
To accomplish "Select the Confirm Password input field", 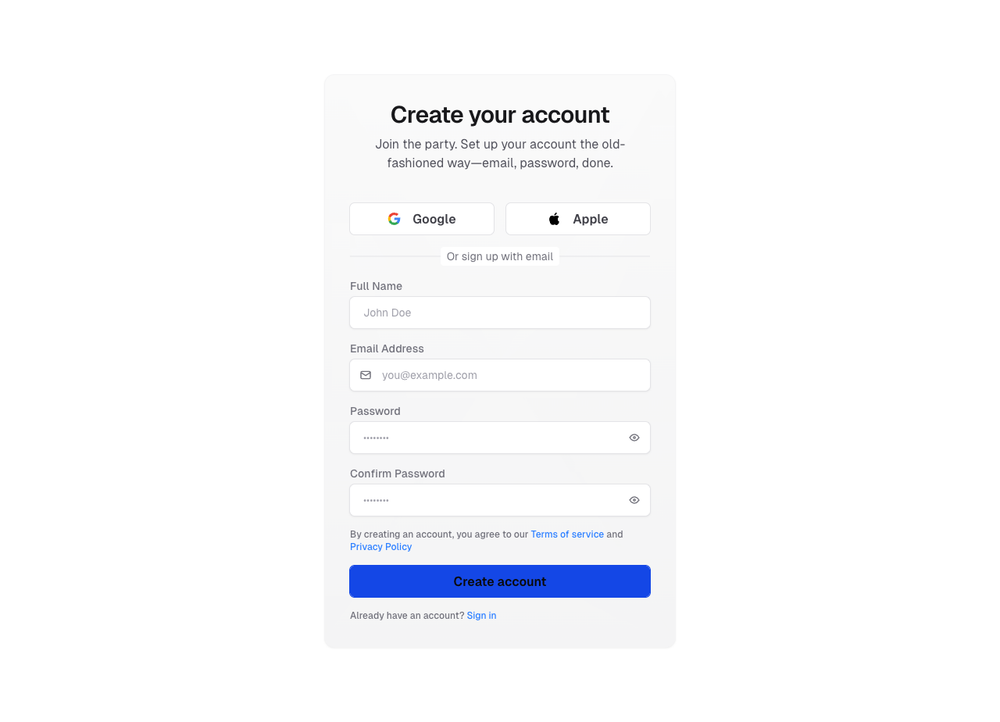I will [500, 500].
